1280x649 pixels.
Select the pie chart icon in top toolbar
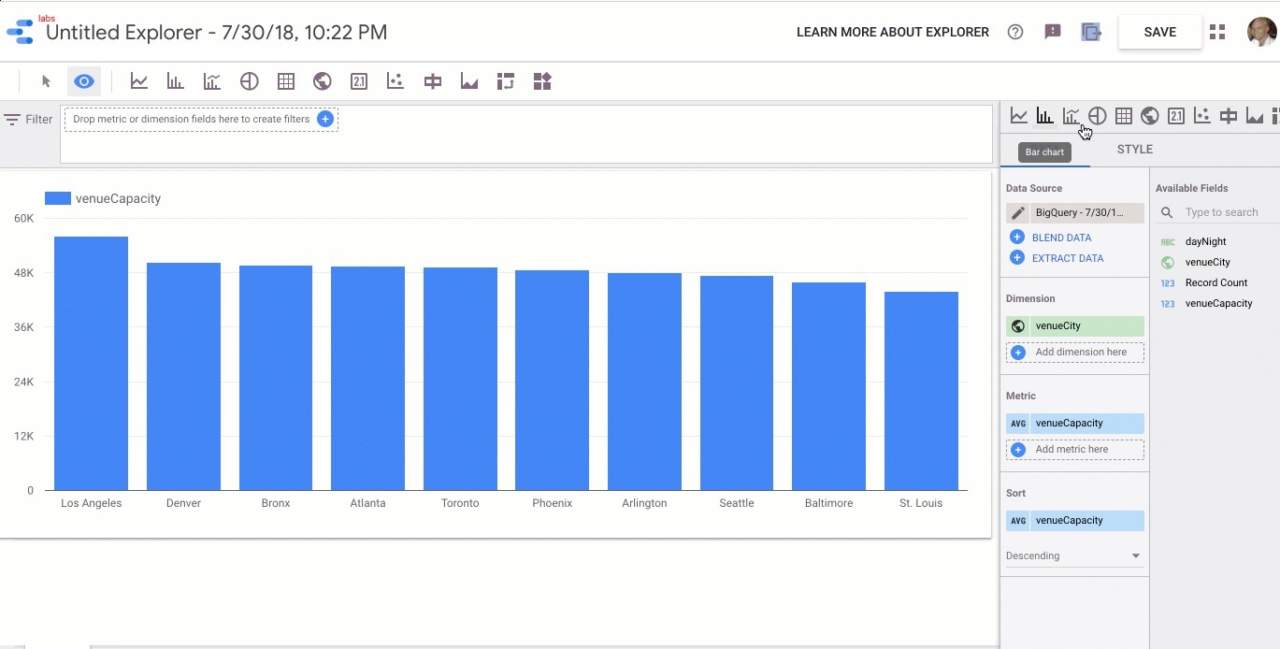249,82
